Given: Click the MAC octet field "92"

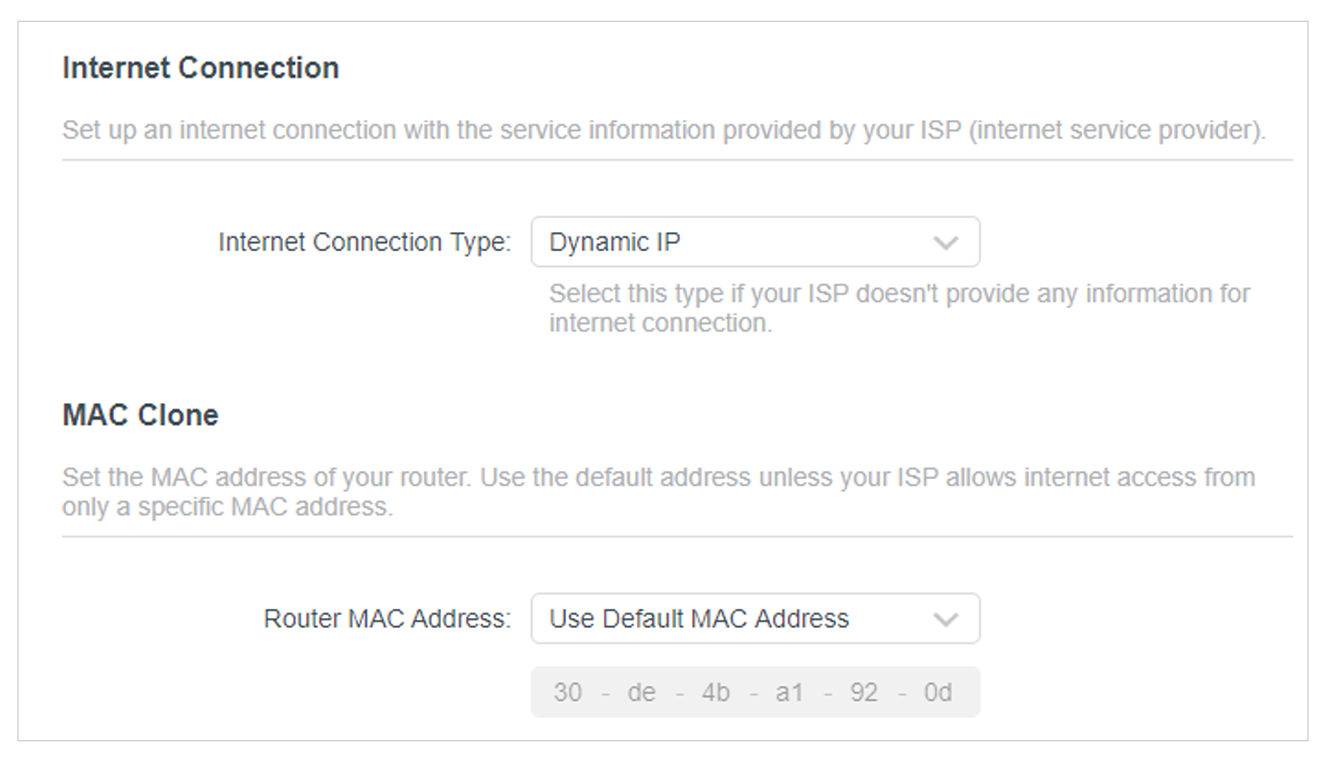Looking at the screenshot, I should 863,693.
